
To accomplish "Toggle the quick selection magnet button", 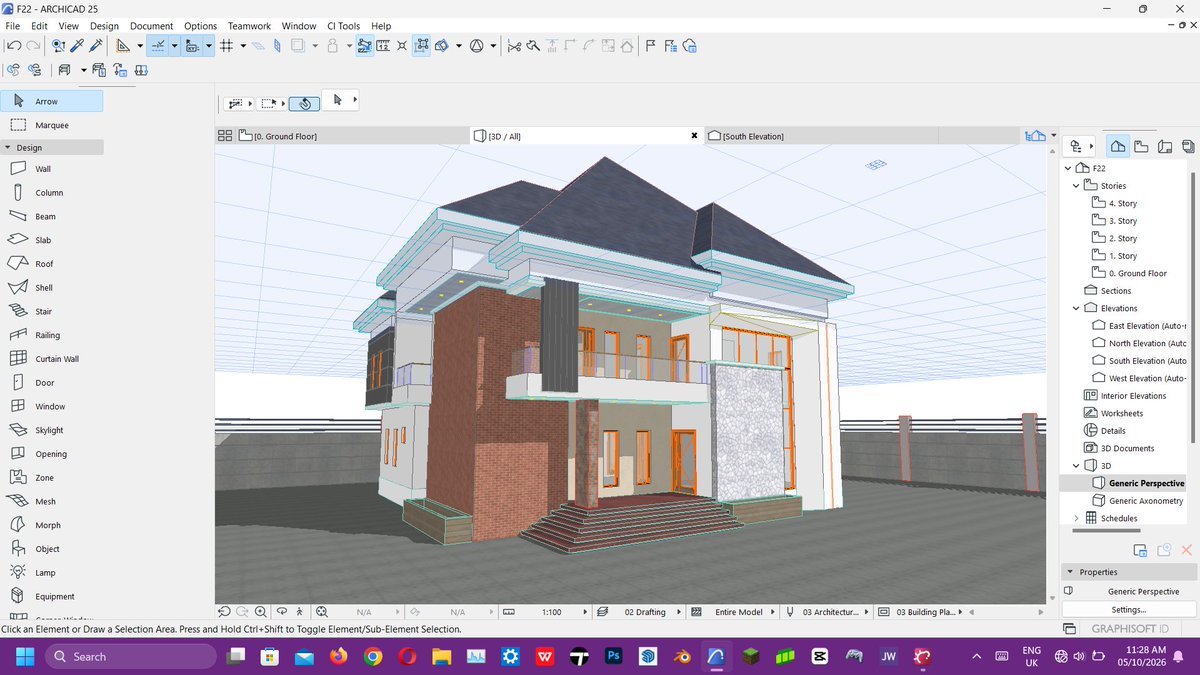I will point(304,102).
